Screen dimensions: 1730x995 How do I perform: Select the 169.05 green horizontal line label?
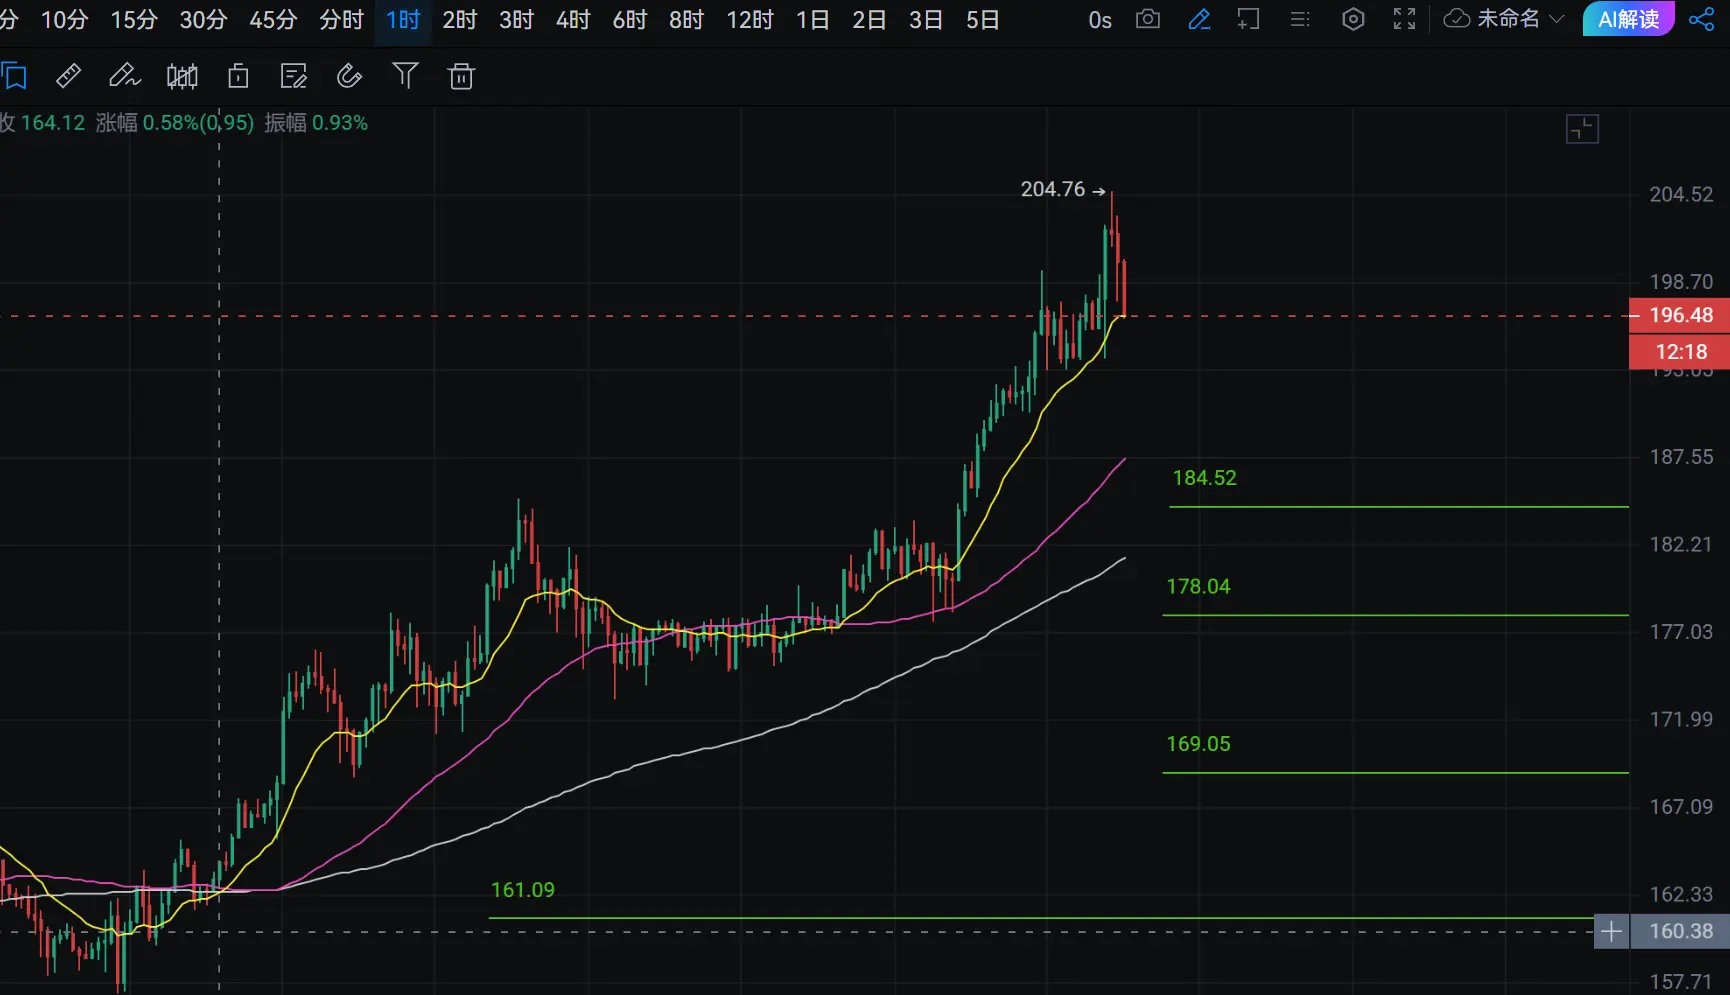click(1198, 744)
